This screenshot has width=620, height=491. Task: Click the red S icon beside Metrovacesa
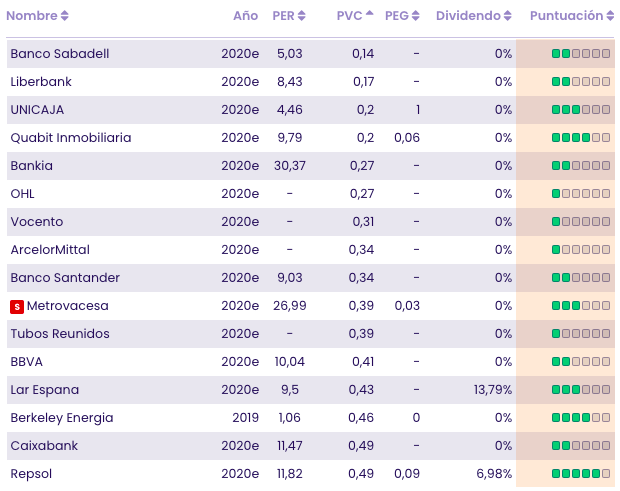tap(17, 306)
